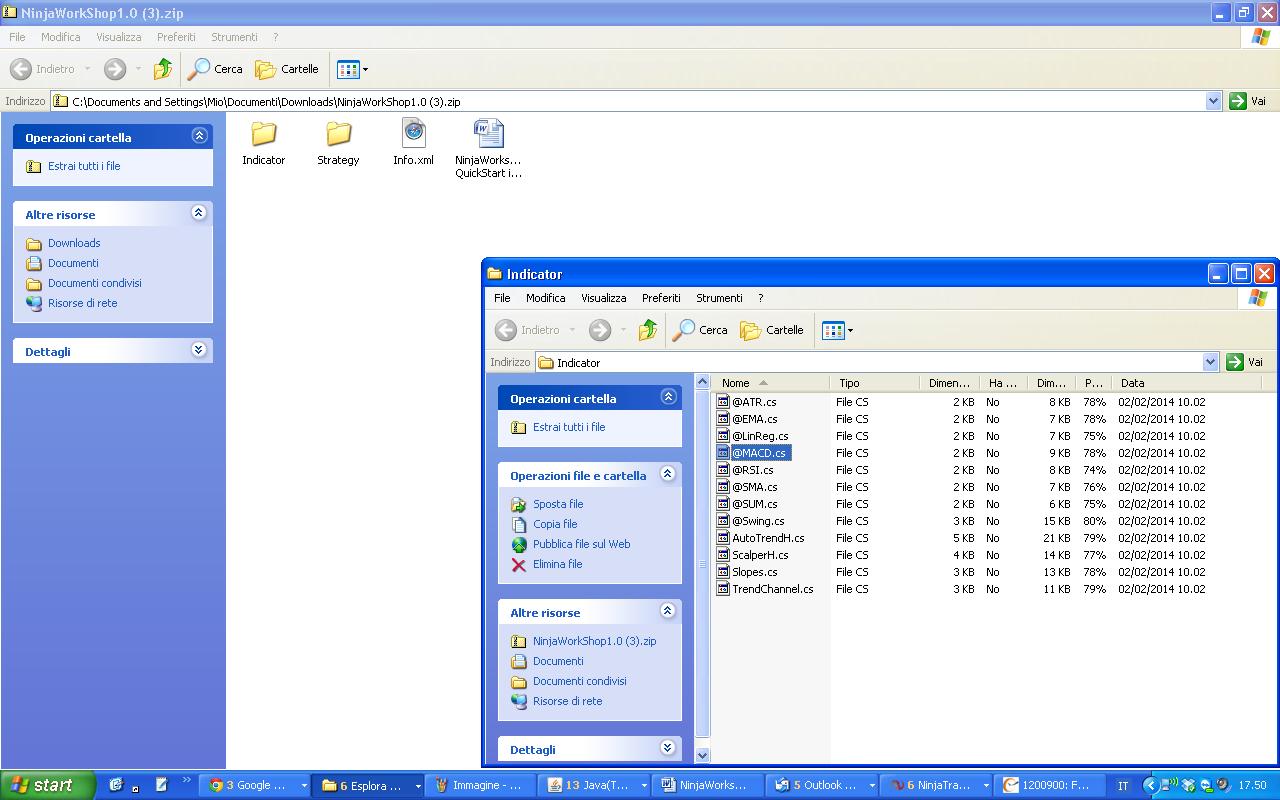
Task: Open Risorse di rete in the Indicator window sidebar
Action: click(567, 701)
